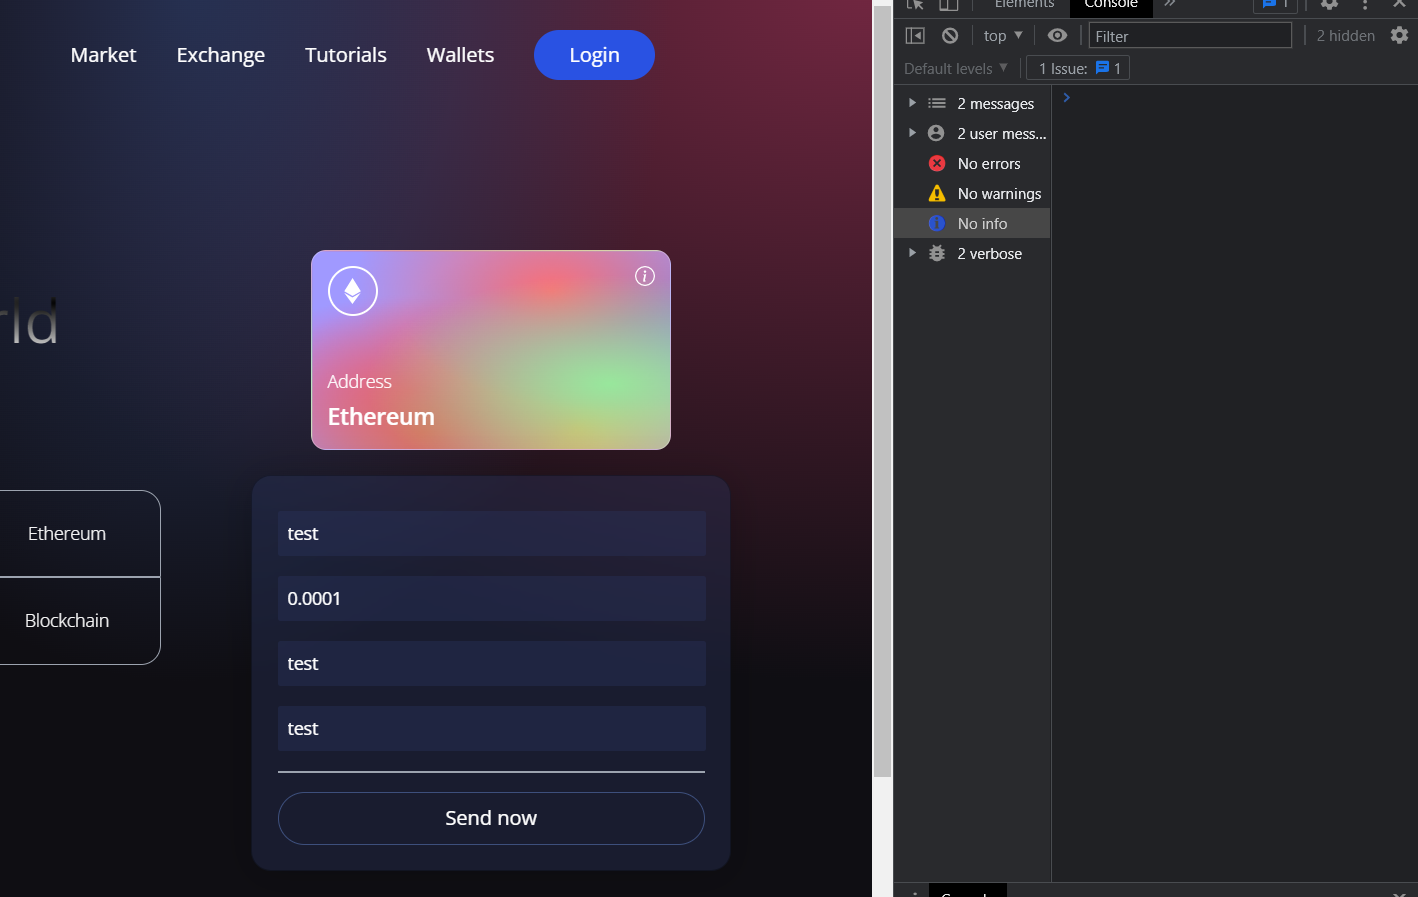The height and width of the screenshot is (897, 1418).
Task: Click the Login button
Action: (x=594, y=55)
